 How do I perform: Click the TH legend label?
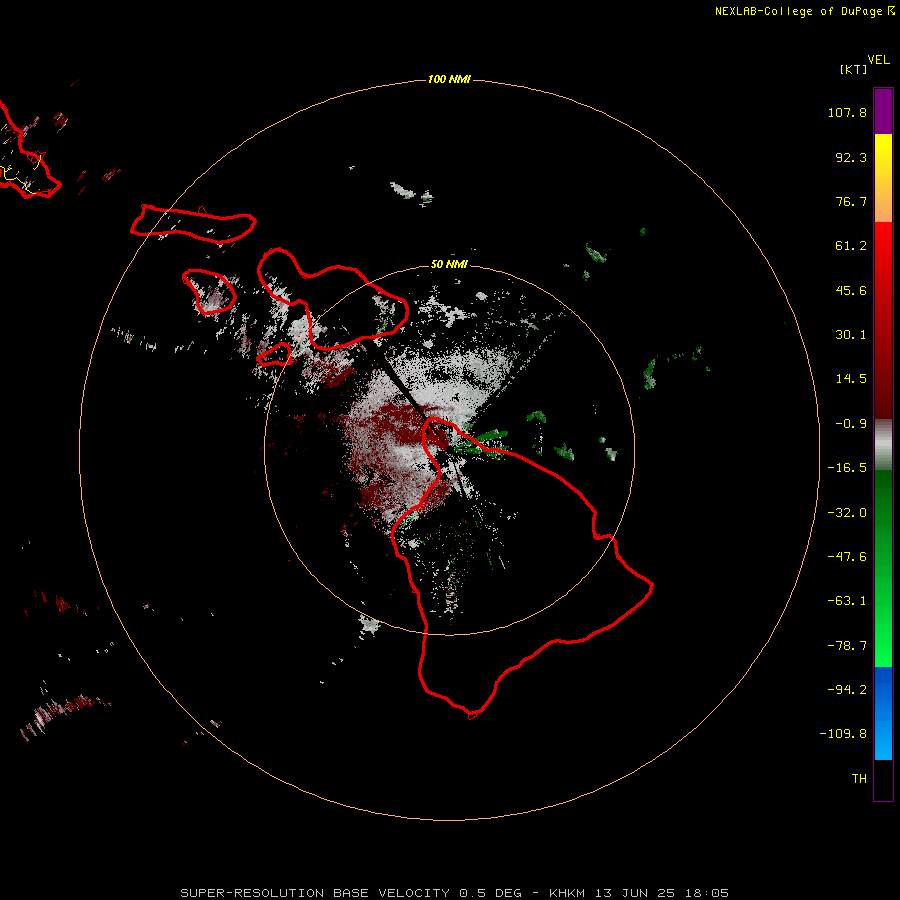859,779
